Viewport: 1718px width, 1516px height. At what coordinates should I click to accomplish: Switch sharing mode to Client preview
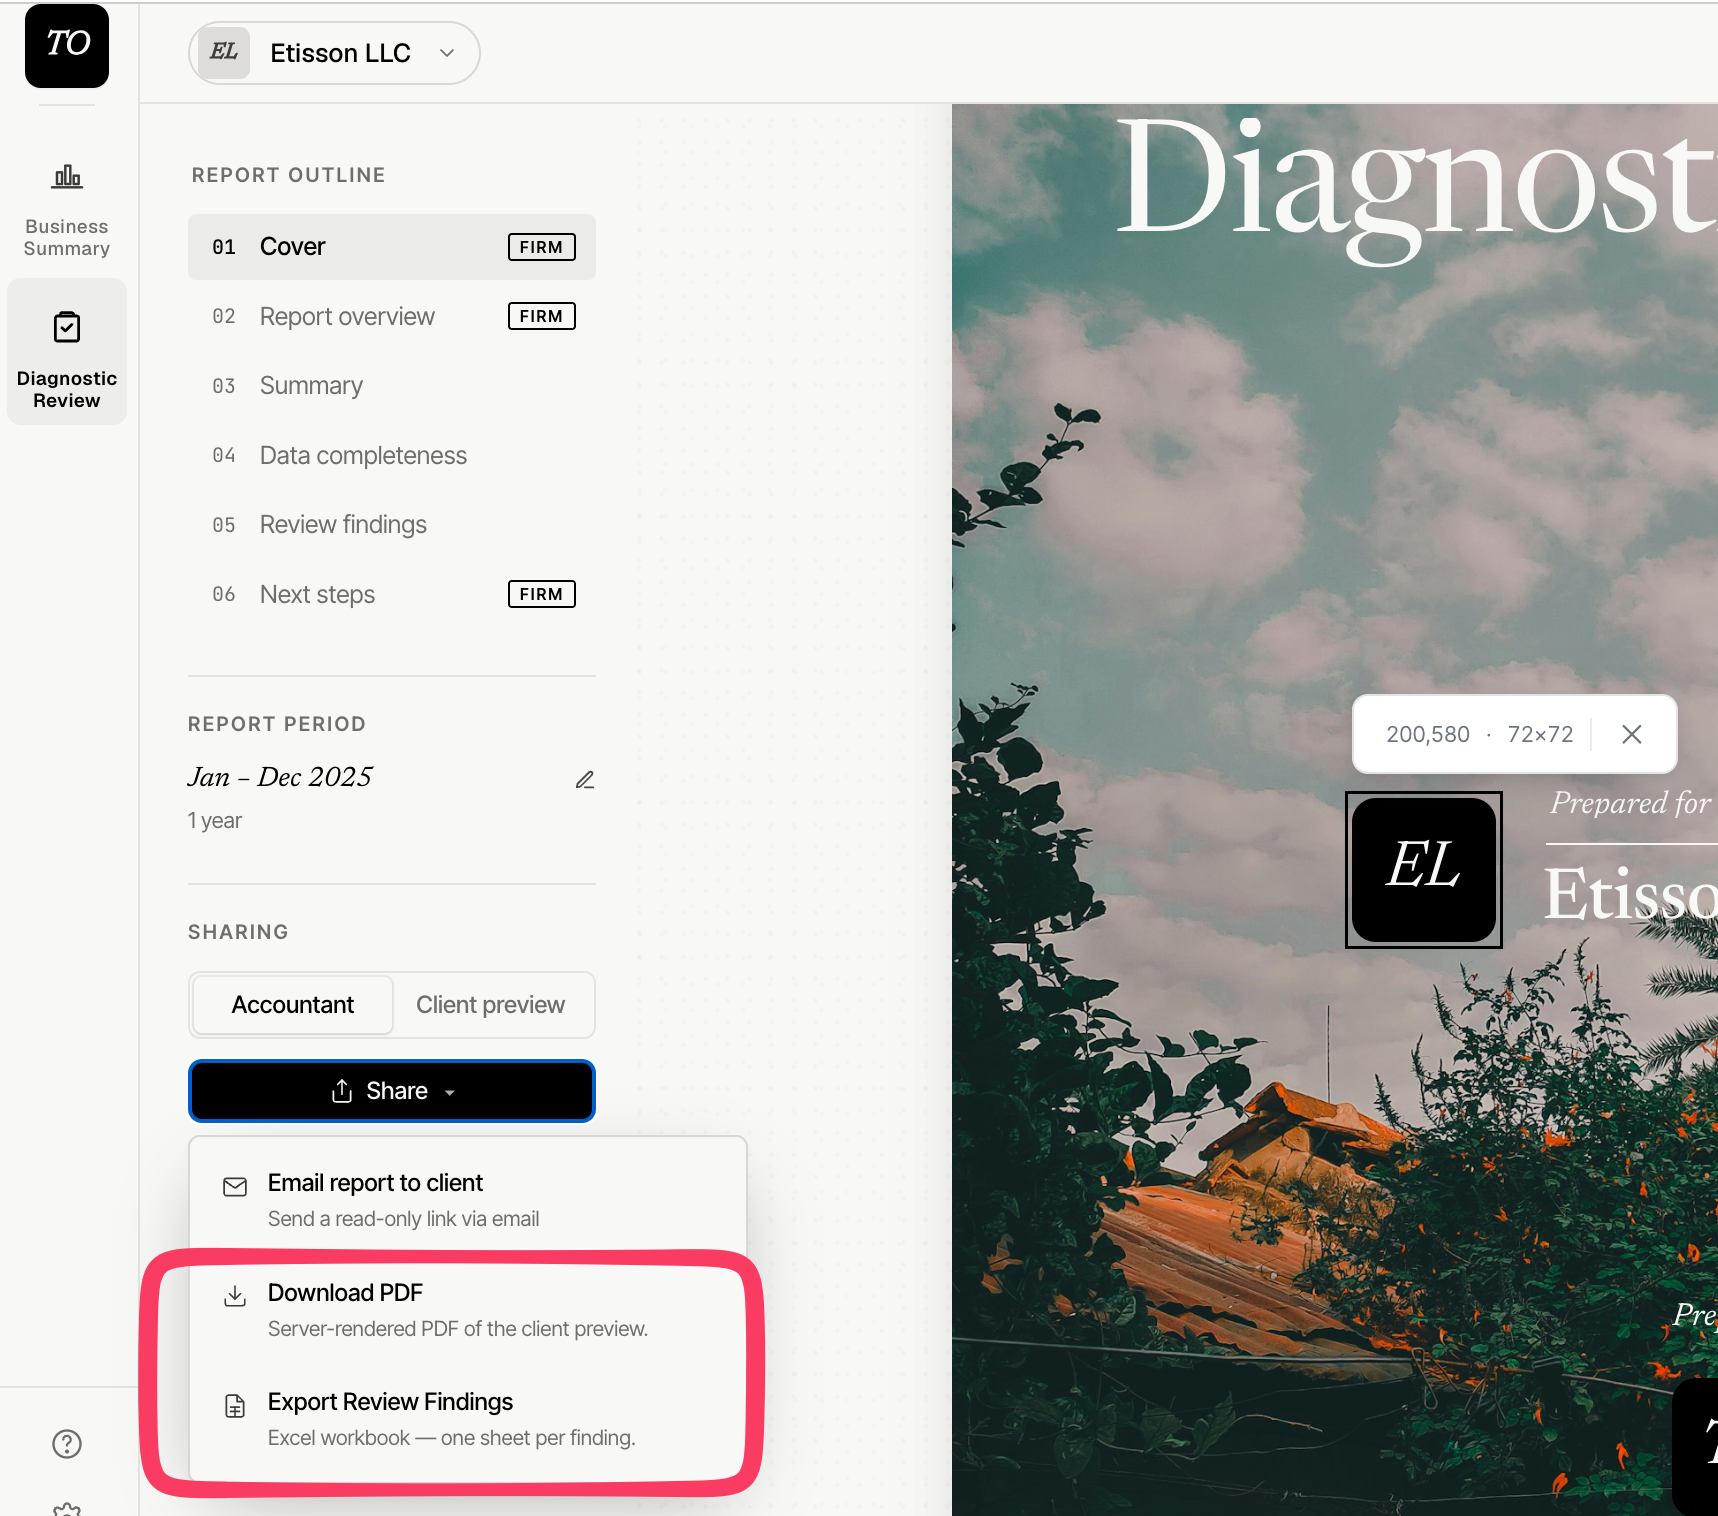491,1005
